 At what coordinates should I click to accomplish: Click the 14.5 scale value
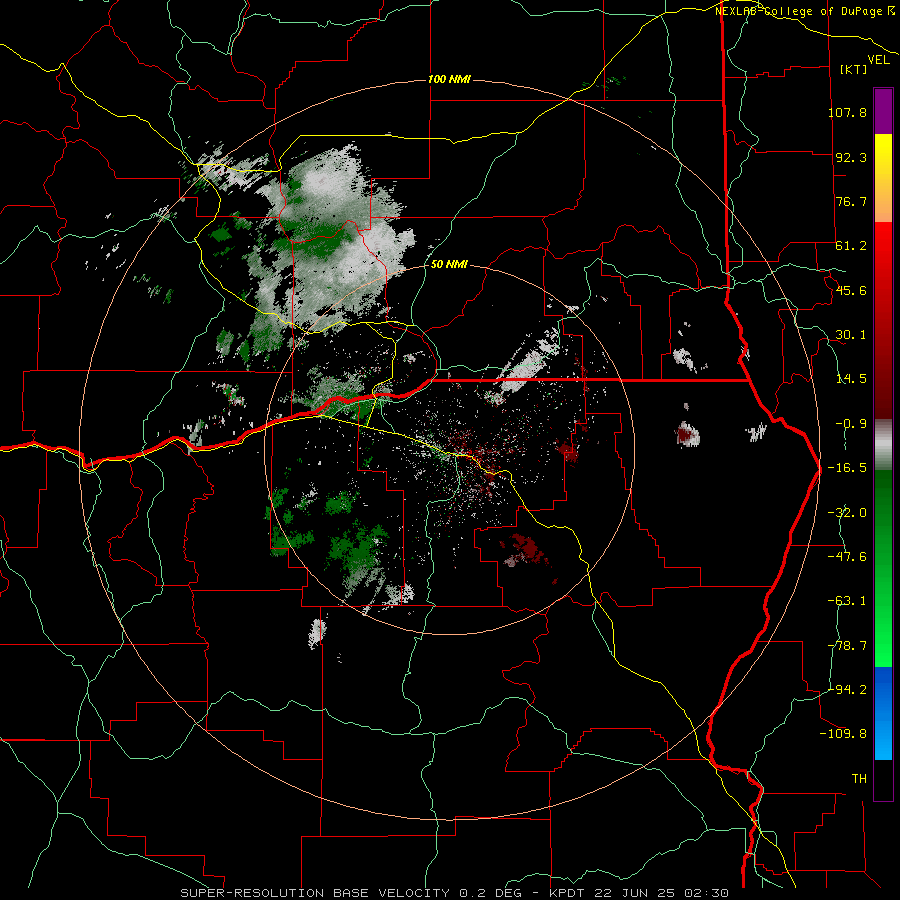[851, 379]
